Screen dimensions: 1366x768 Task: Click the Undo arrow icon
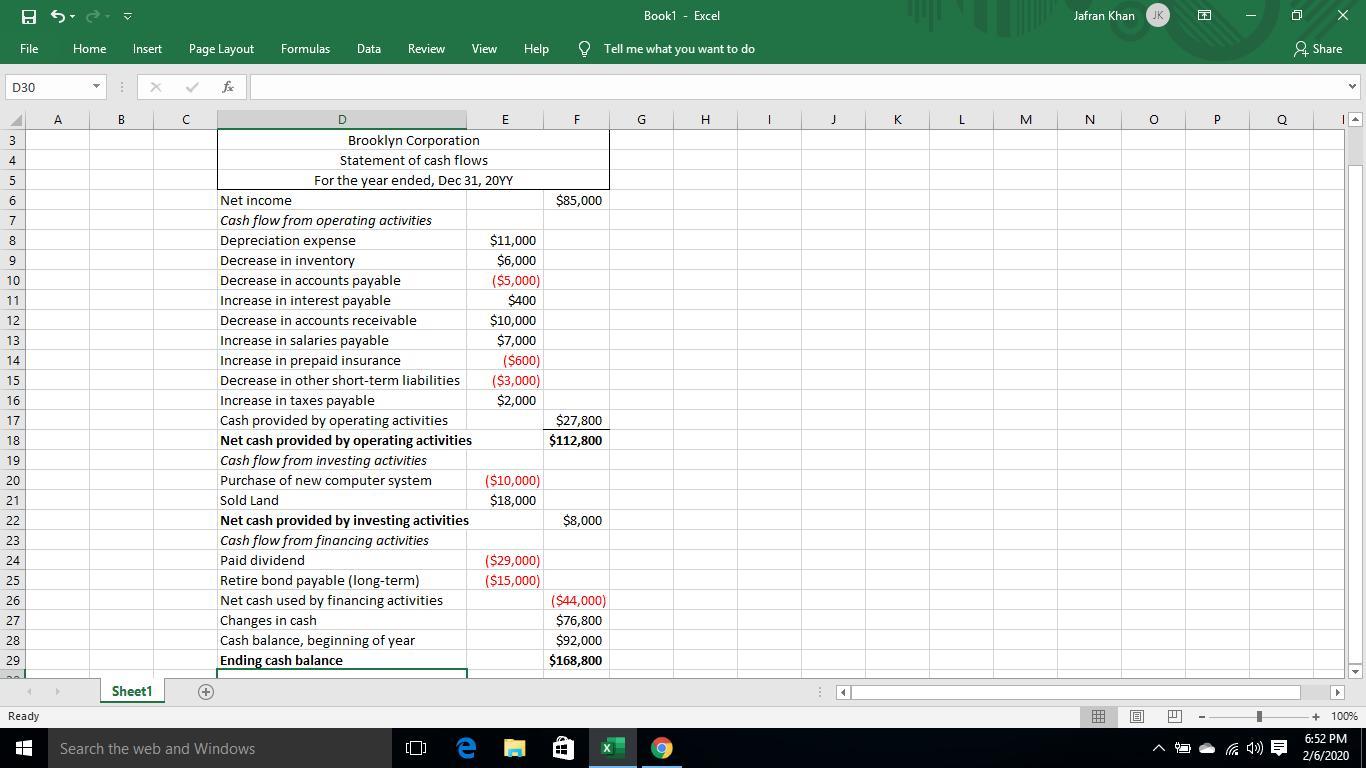(x=58, y=16)
